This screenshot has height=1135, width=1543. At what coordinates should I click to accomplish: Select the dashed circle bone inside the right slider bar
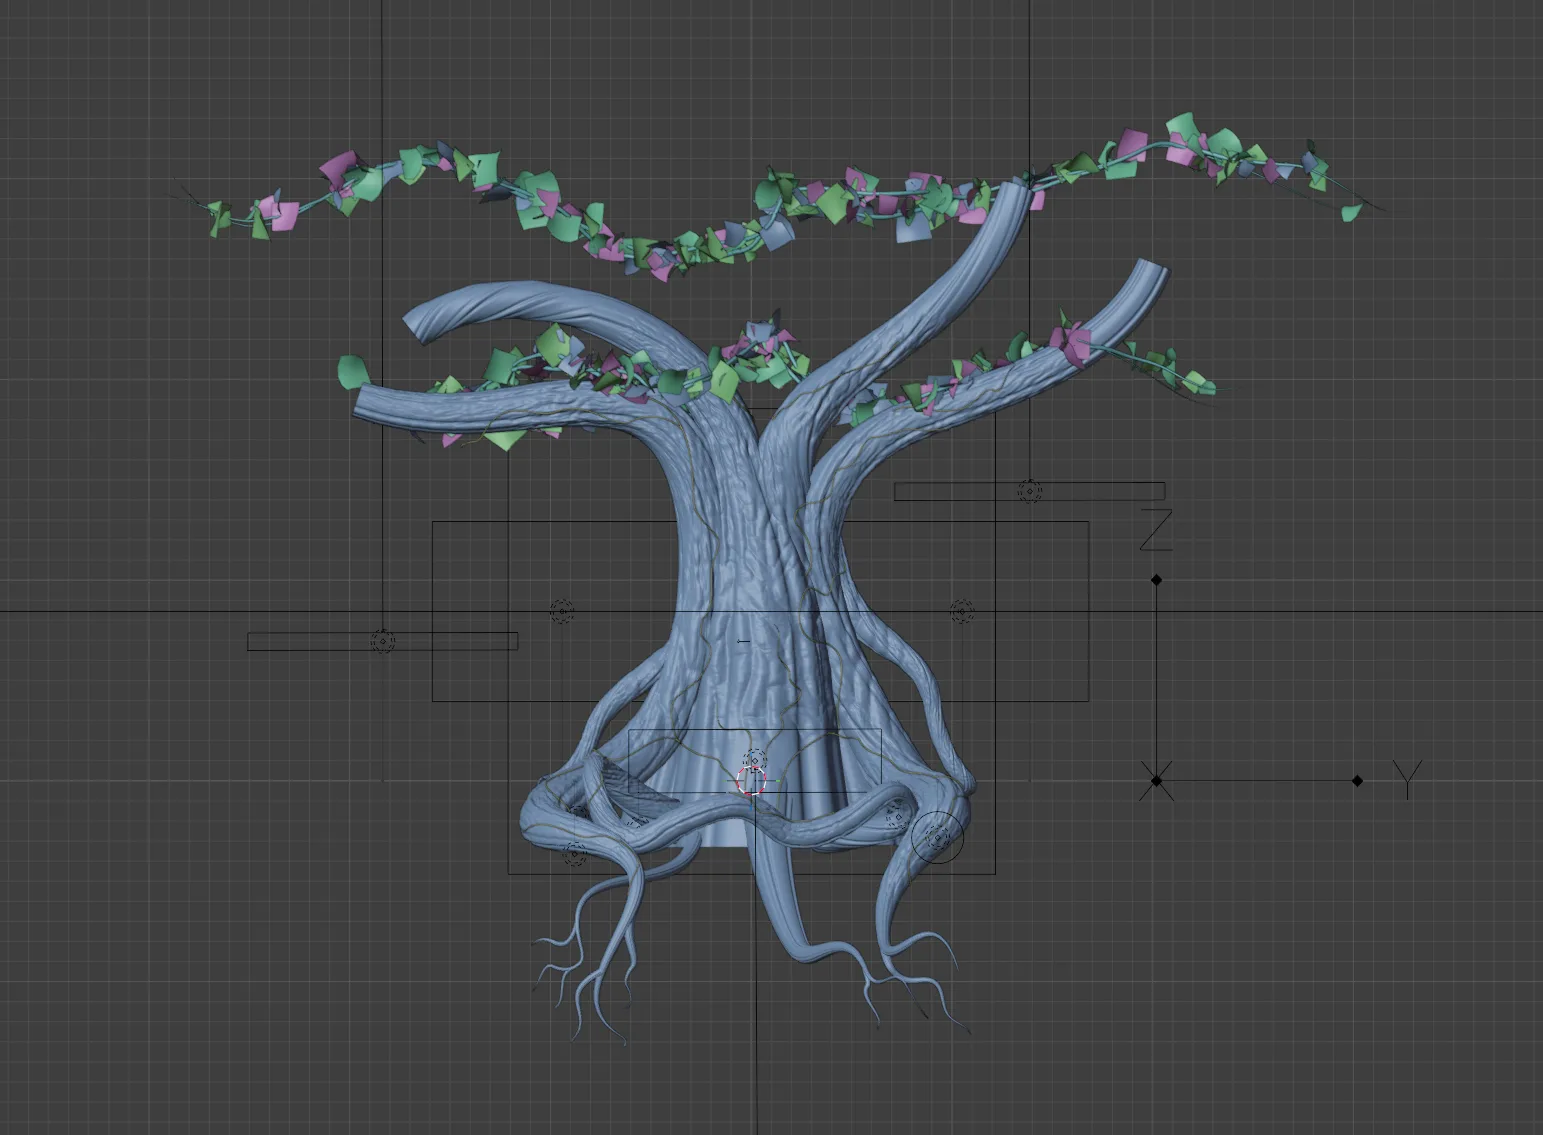[x=1029, y=491]
